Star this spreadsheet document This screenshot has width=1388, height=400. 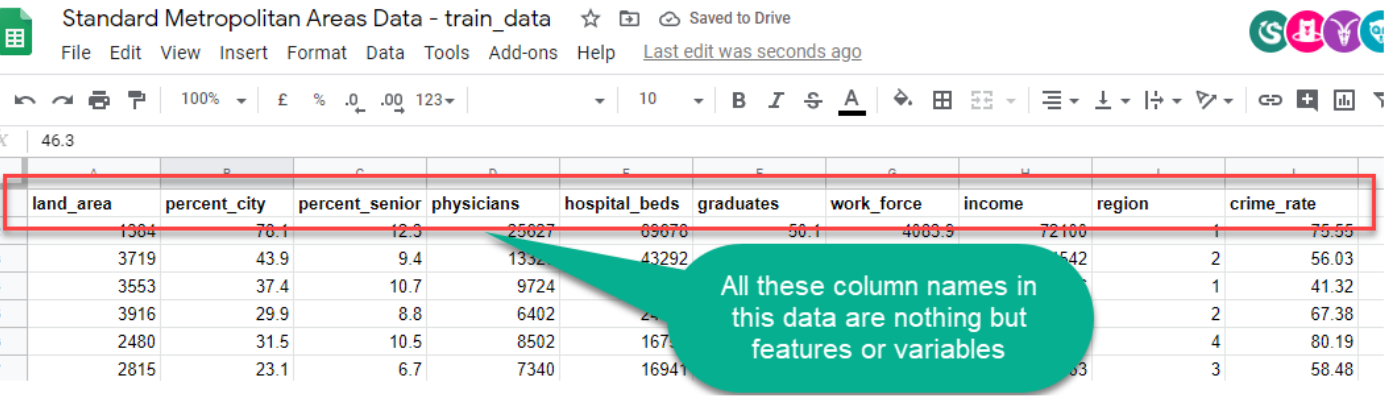click(x=591, y=19)
